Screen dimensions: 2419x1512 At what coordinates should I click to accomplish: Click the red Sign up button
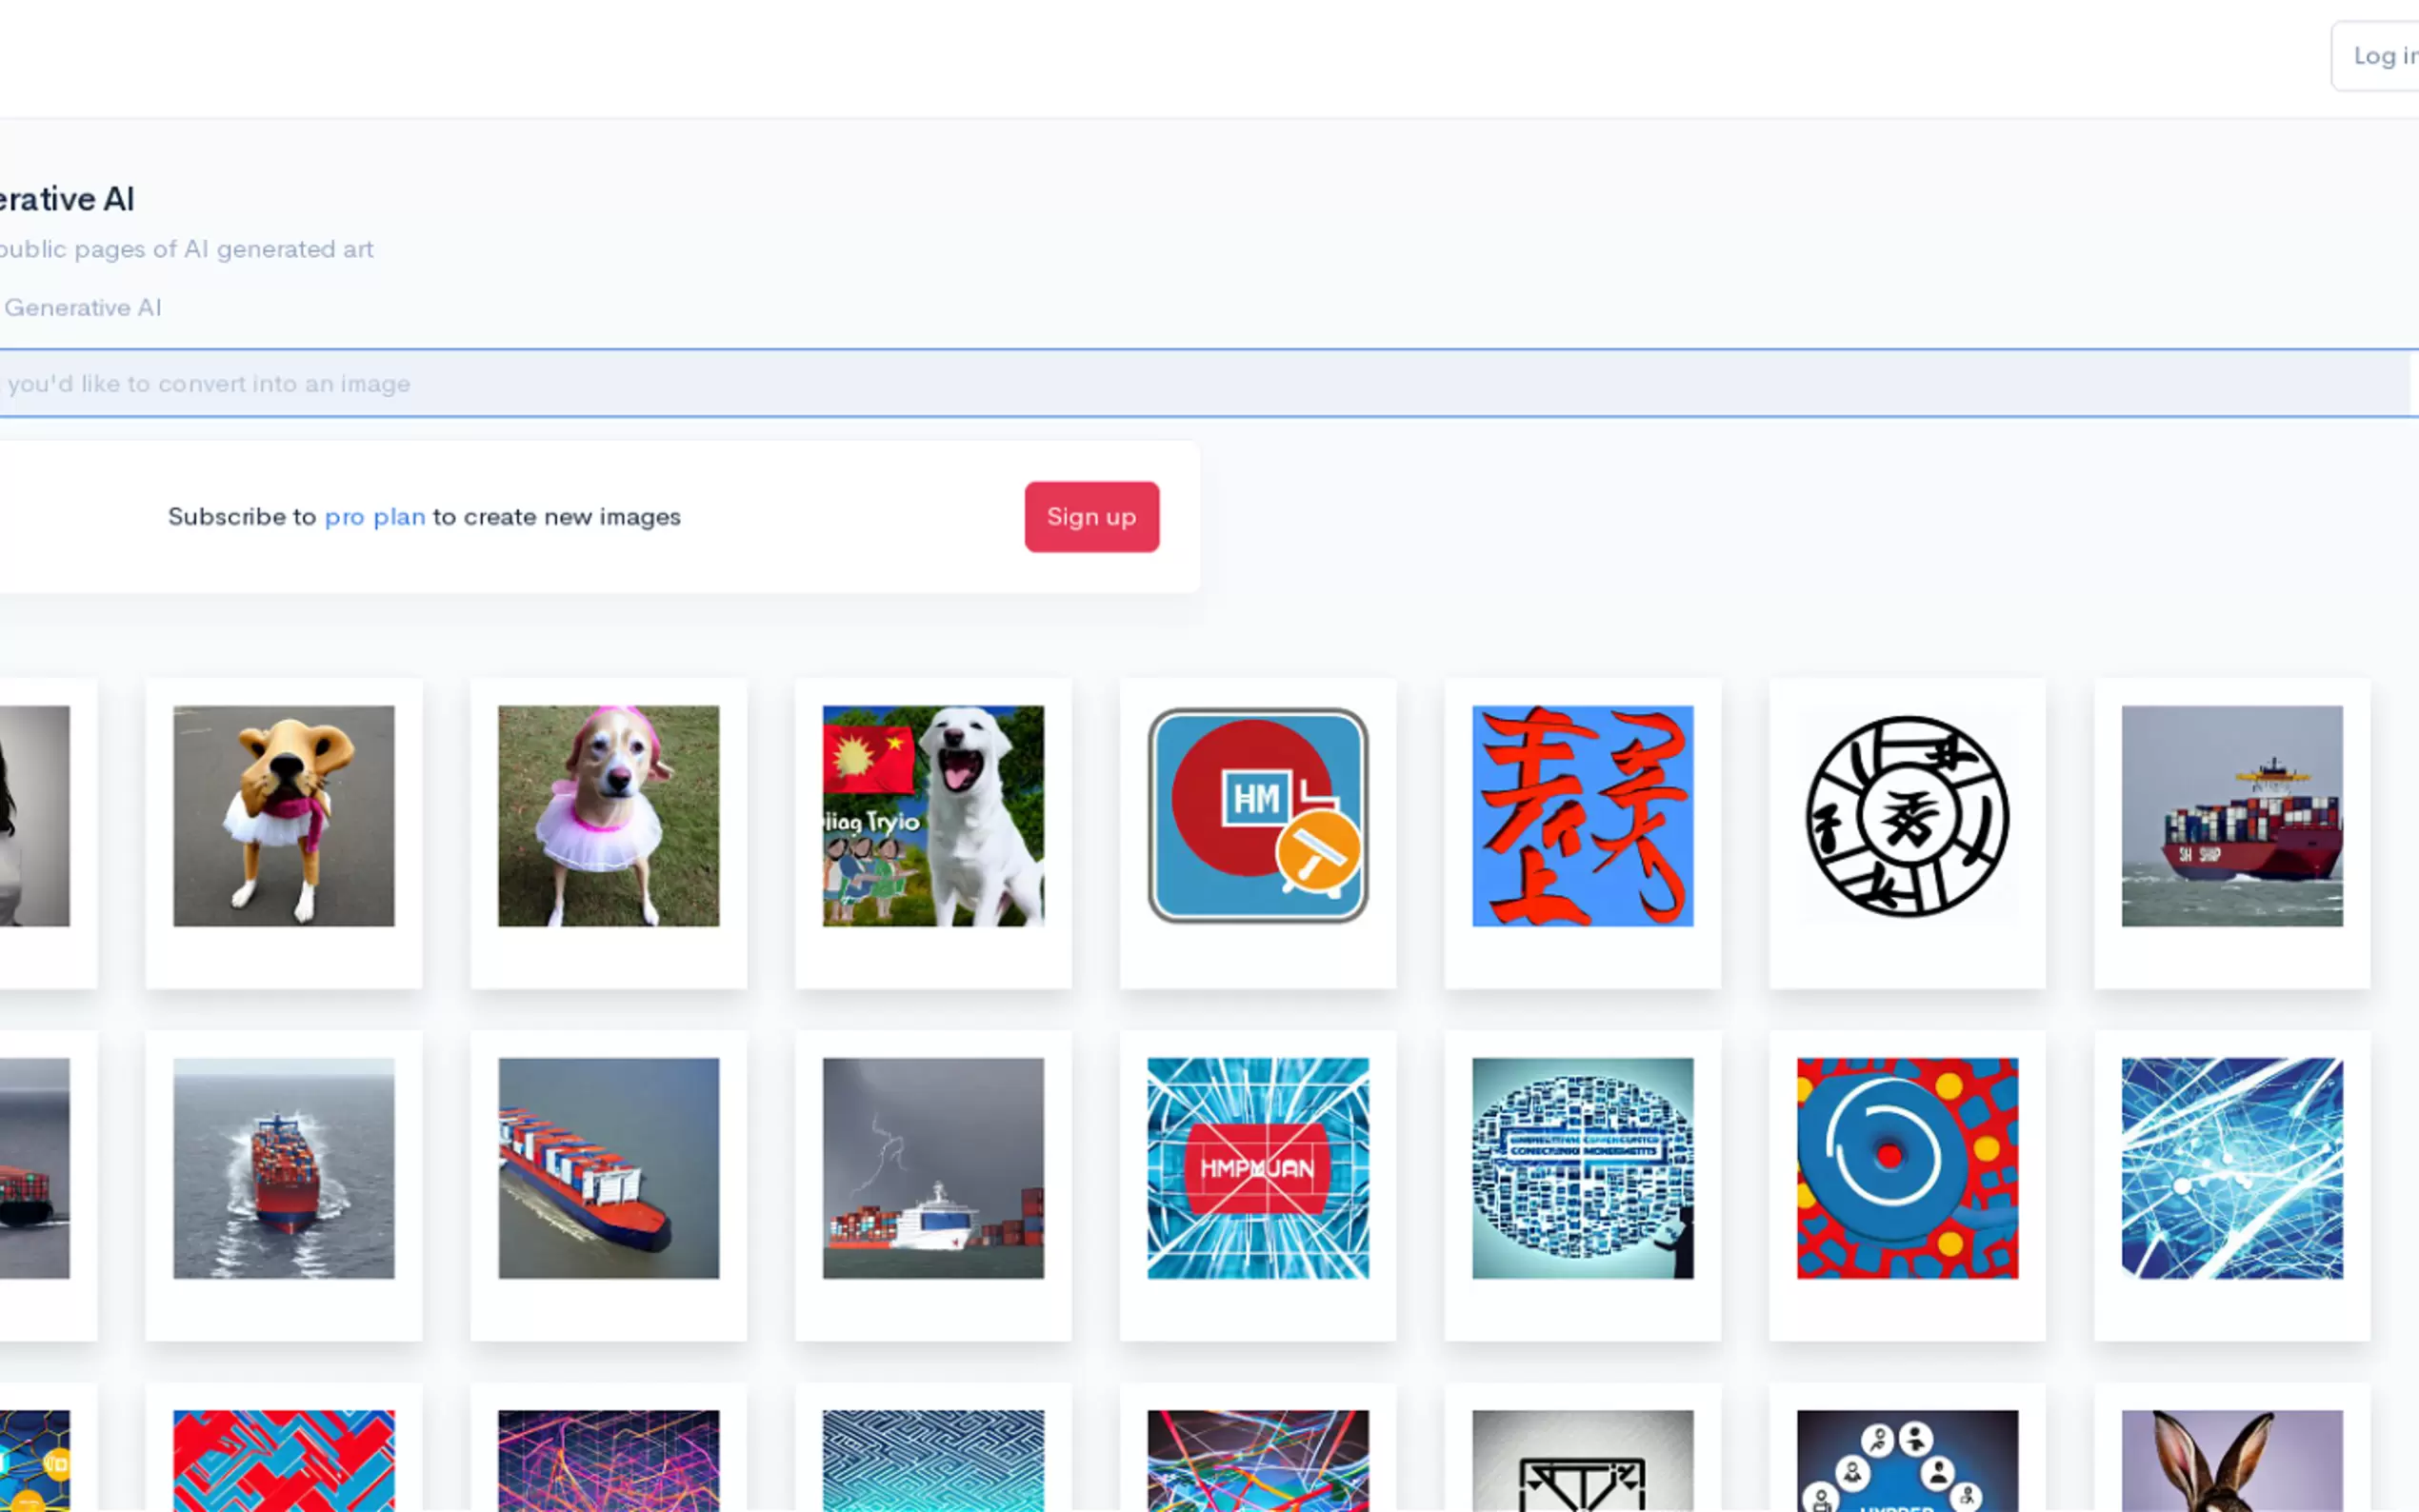pos(1091,517)
